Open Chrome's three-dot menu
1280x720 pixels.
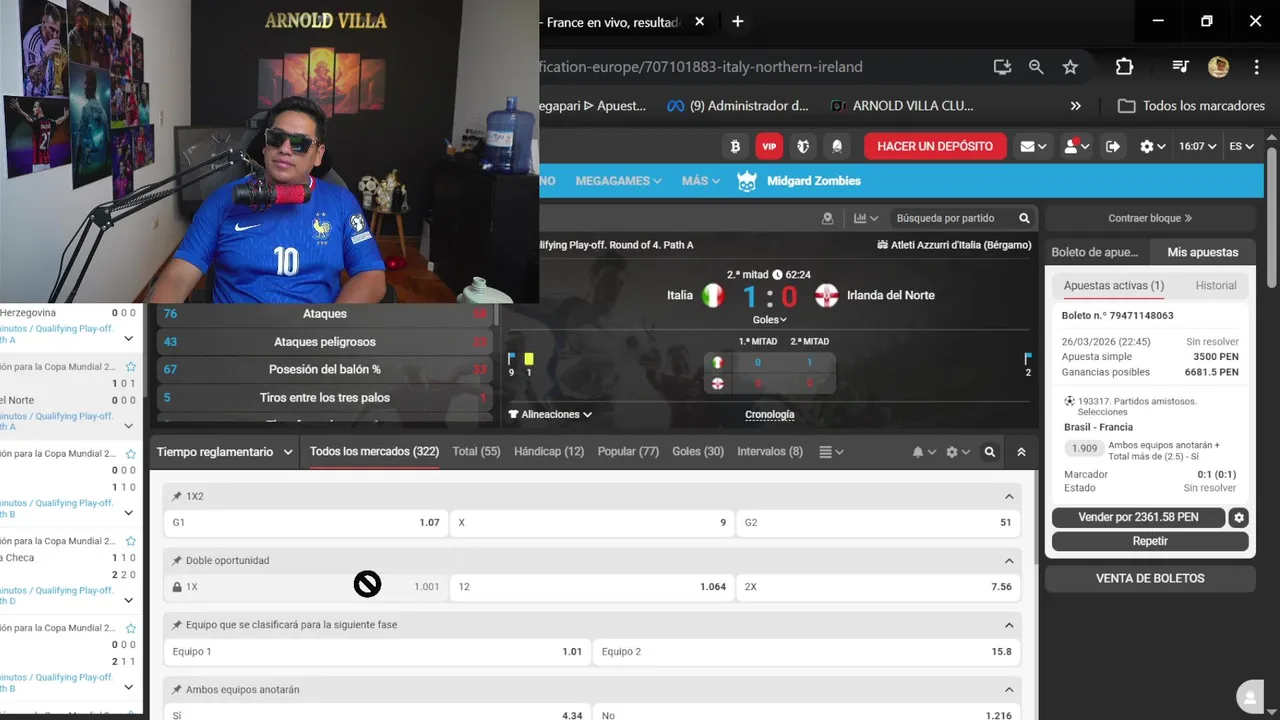pos(1256,67)
